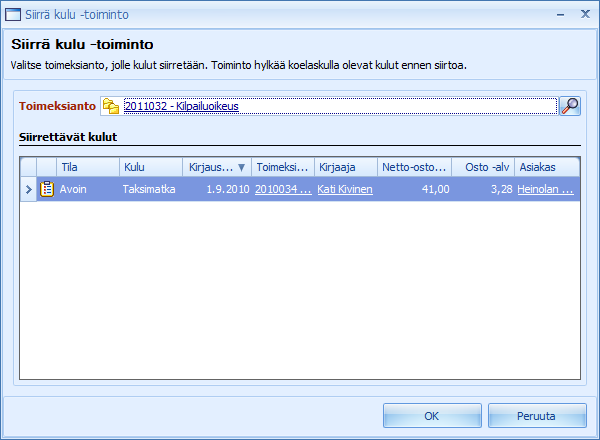Viewport: 600px width, 440px height.
Task: Minimize the Siirrä kulu -toiminto window
Action: pos(561,15)
